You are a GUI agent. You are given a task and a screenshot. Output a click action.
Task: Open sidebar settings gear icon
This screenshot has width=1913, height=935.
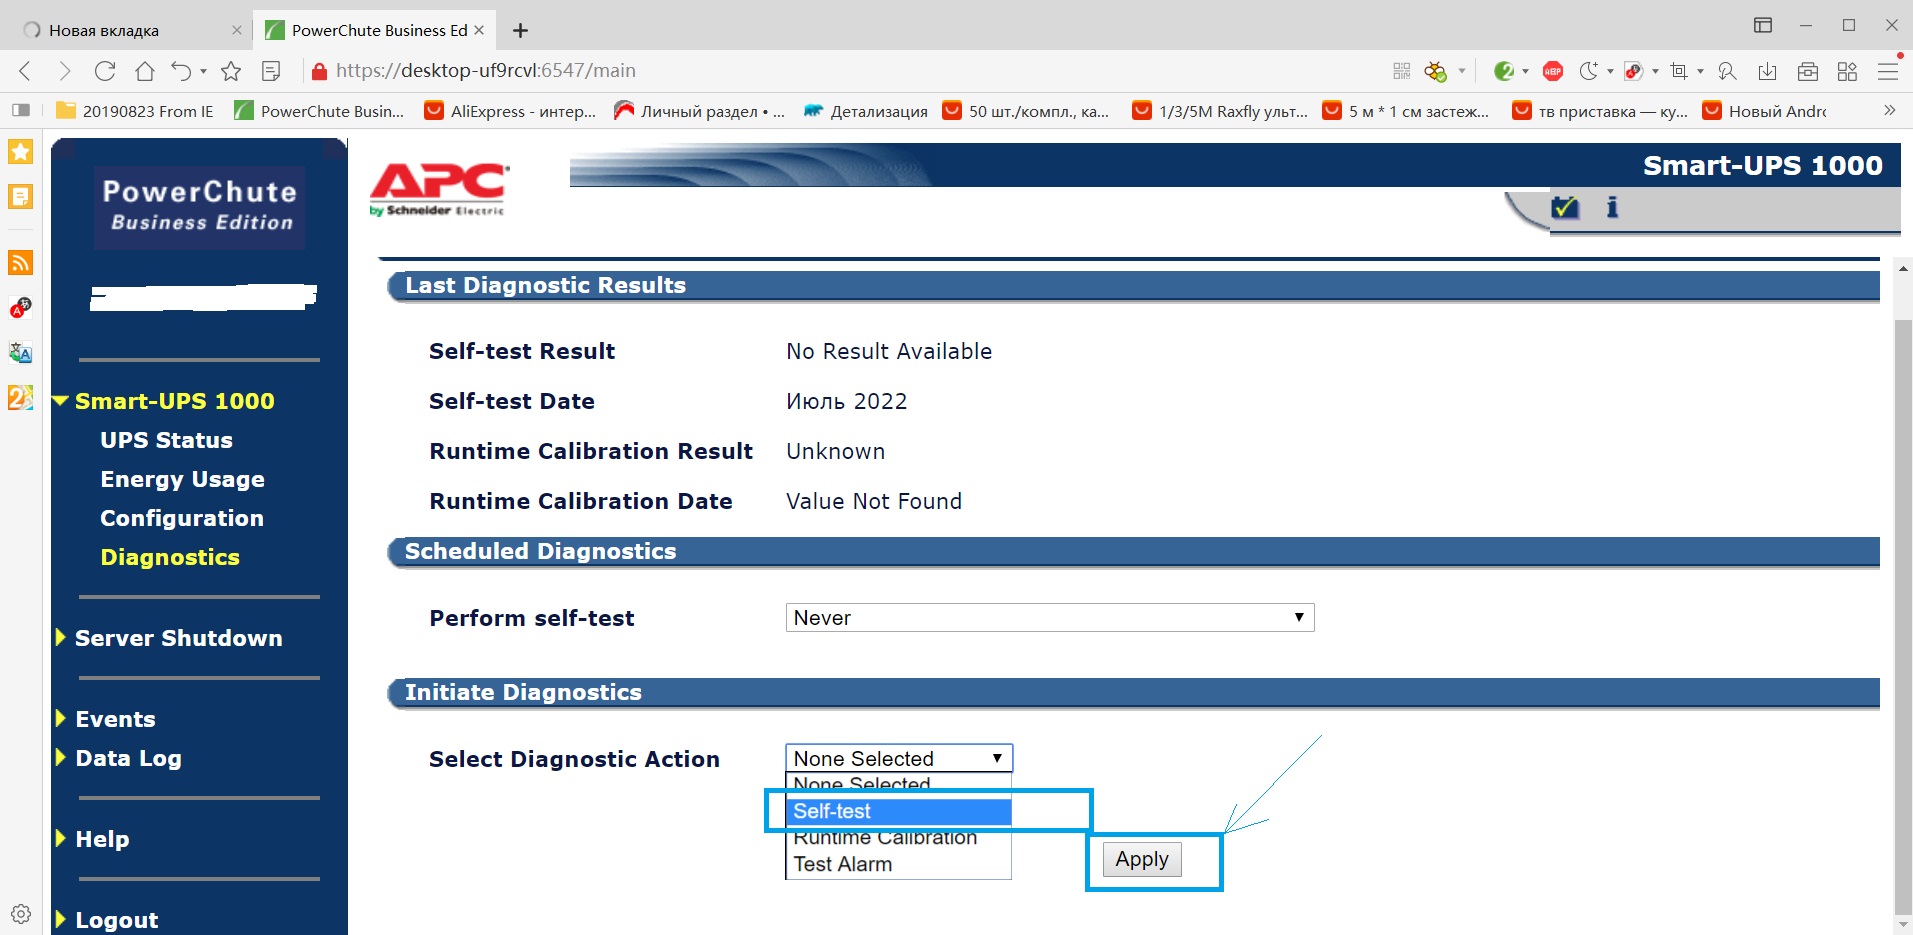[21, 914]
